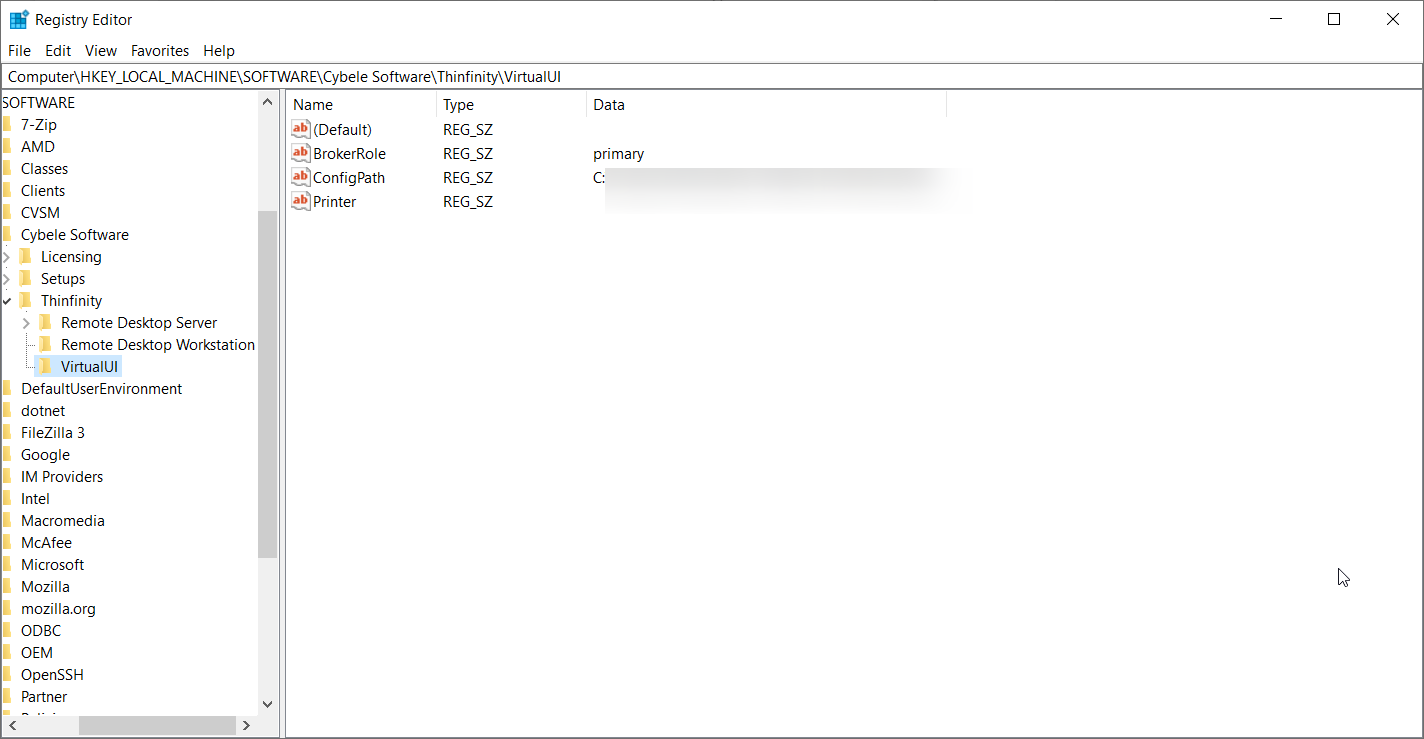Image resolution: width=1424 pixels, height=739 pixels.
Task: Select the ODBC key
Action: point(41,630)
